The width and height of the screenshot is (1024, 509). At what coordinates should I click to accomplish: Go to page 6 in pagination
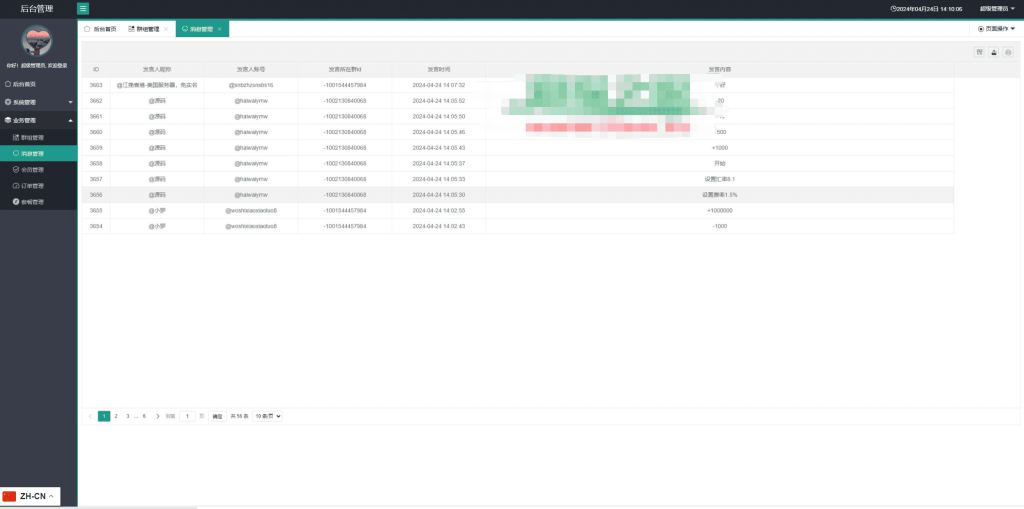(144, 416)
